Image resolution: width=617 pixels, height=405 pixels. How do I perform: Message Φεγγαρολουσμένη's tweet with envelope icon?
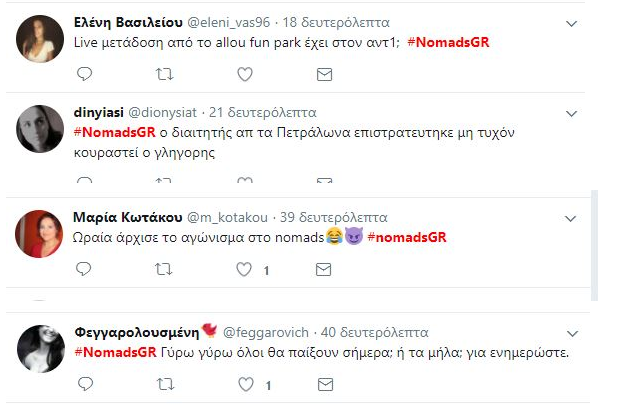(324, 384)
